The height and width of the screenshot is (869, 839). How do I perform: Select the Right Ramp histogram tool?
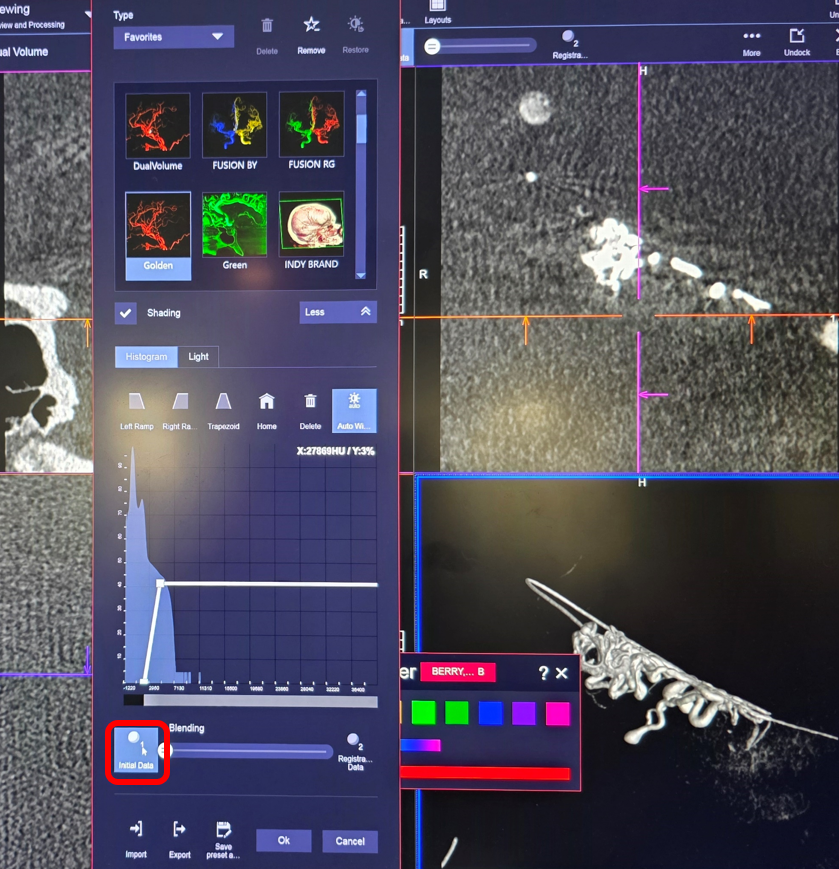[180, 402]
